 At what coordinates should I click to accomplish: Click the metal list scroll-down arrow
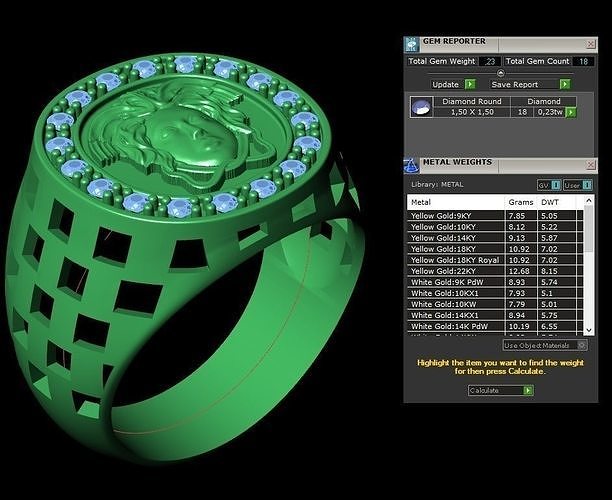[x=589, y=330]
